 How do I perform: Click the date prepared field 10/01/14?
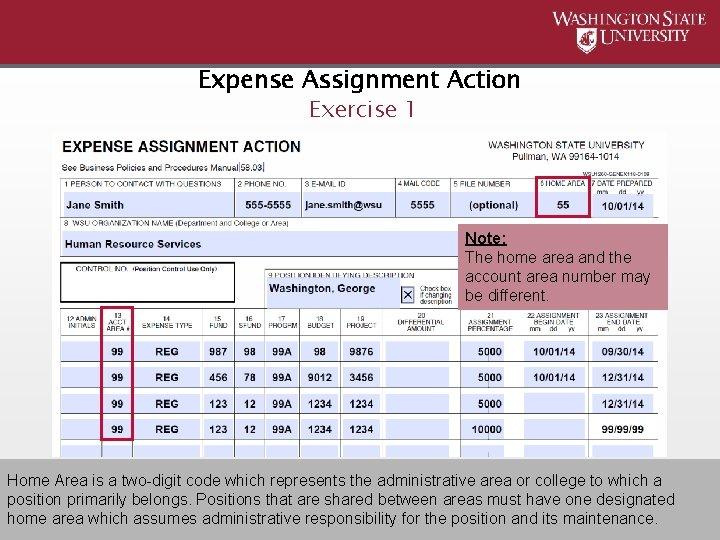(x=623, y=206)
